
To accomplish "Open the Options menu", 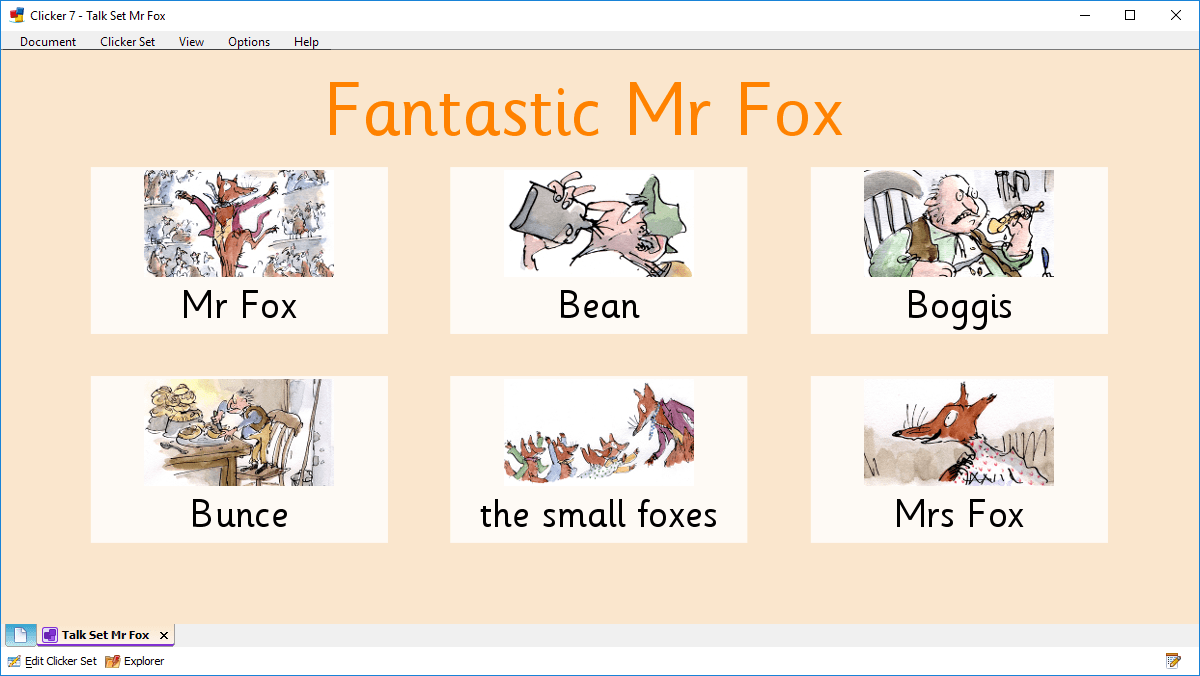I will (x=249, y=42).
